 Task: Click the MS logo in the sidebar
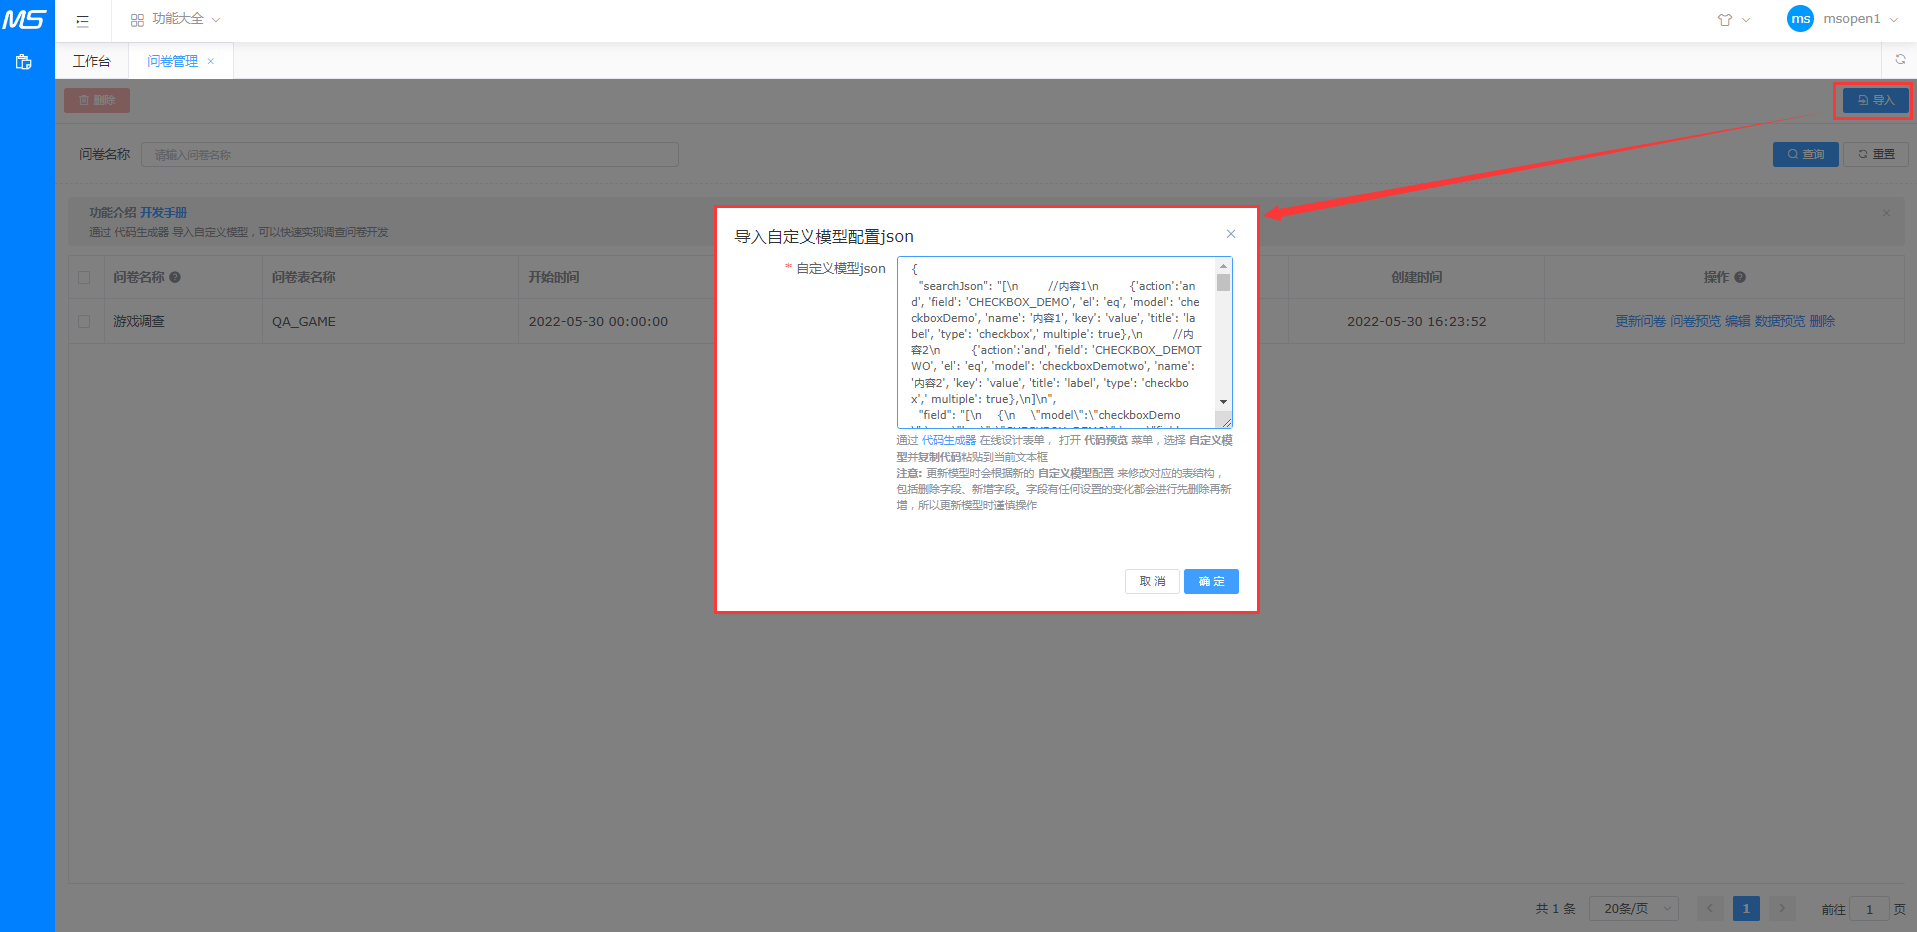click(x=25, y=20)
